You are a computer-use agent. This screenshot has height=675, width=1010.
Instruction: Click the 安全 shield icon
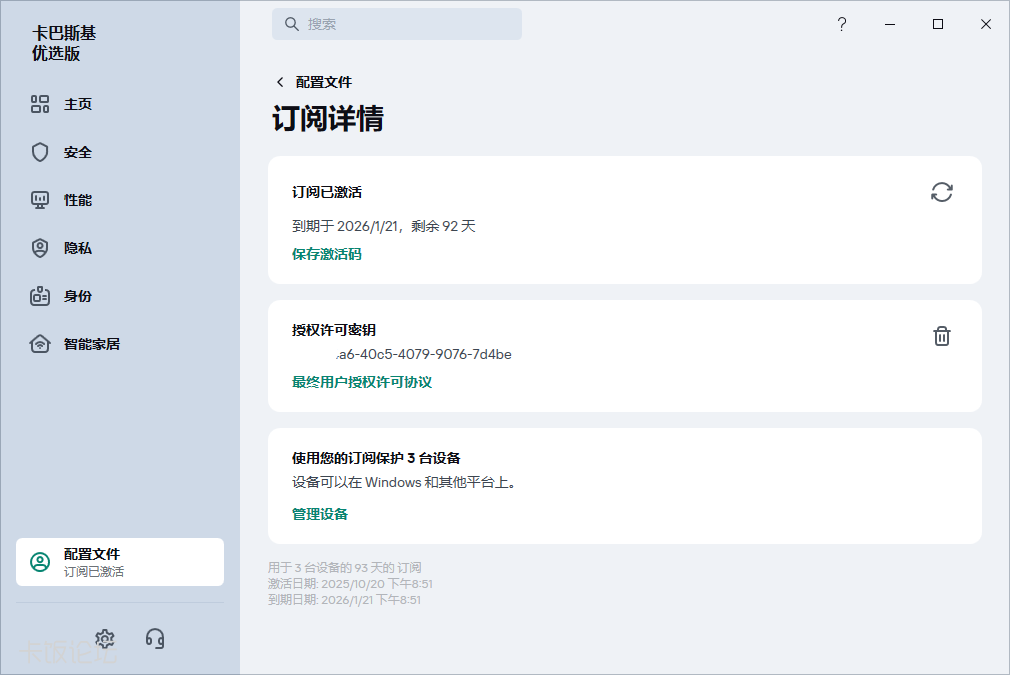pyautogui.click(x=40, y=152)
